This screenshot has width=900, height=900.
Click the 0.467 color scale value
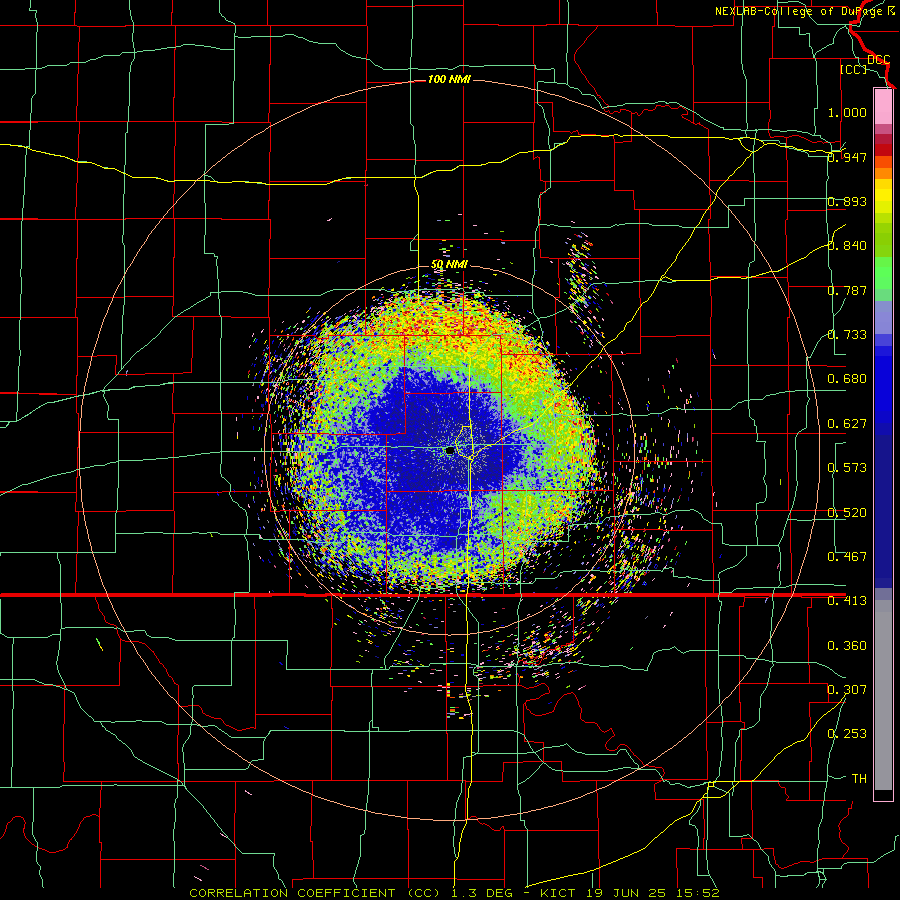pos(847,557)
